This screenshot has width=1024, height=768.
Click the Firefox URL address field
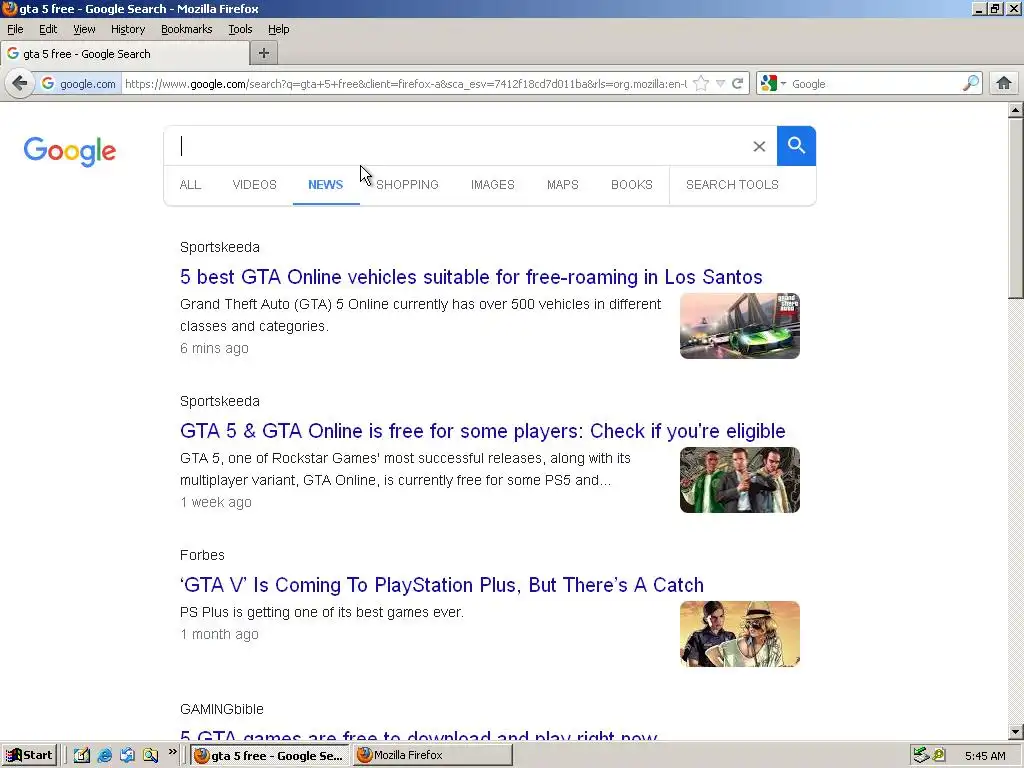click(405, 84)
